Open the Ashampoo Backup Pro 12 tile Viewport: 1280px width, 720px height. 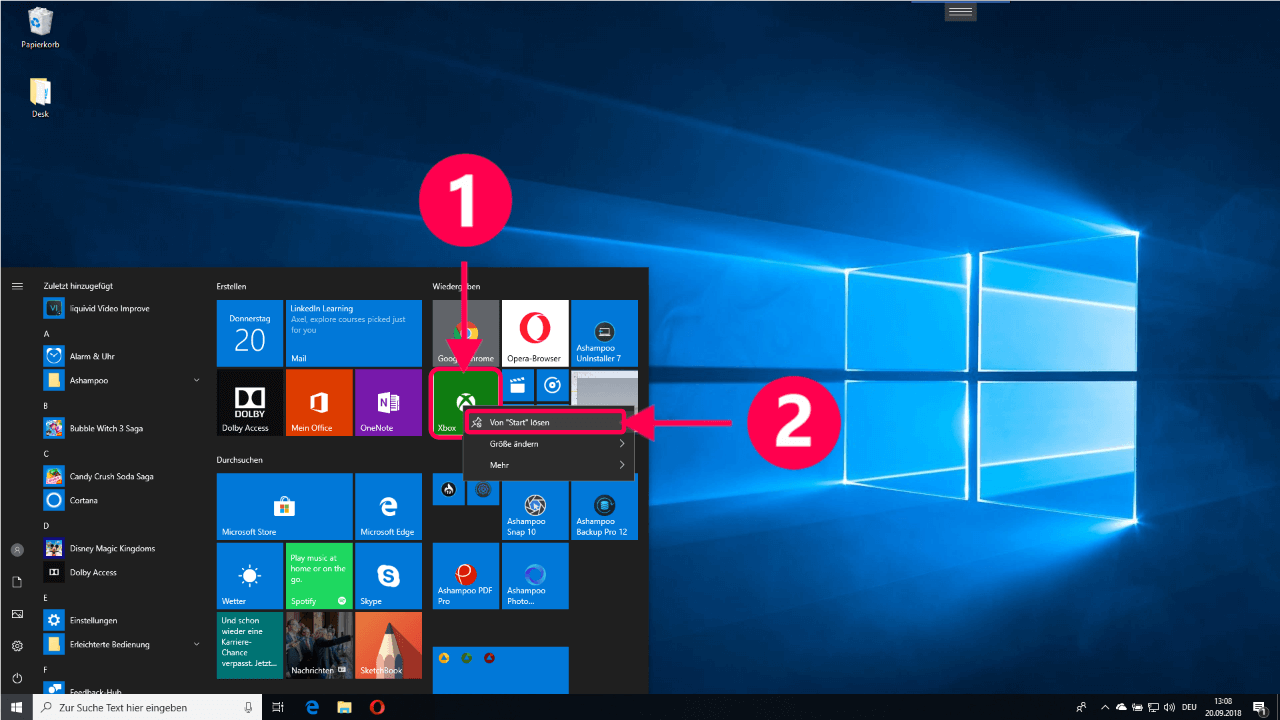pyautogui.click(x=604, y=508)
